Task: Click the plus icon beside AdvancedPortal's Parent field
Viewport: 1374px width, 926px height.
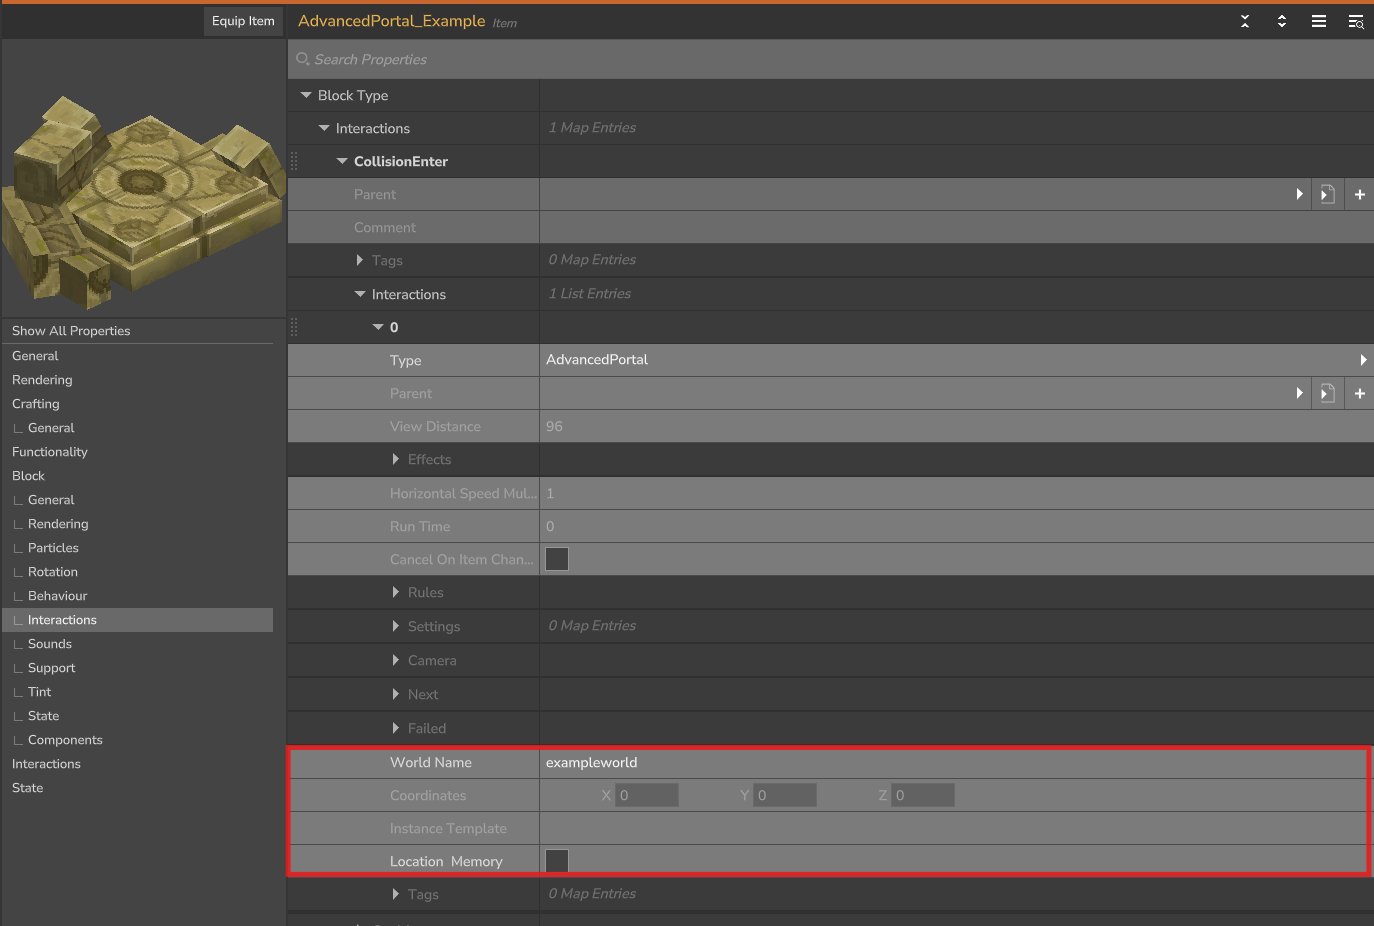Action: click(x=1359, y=394)
